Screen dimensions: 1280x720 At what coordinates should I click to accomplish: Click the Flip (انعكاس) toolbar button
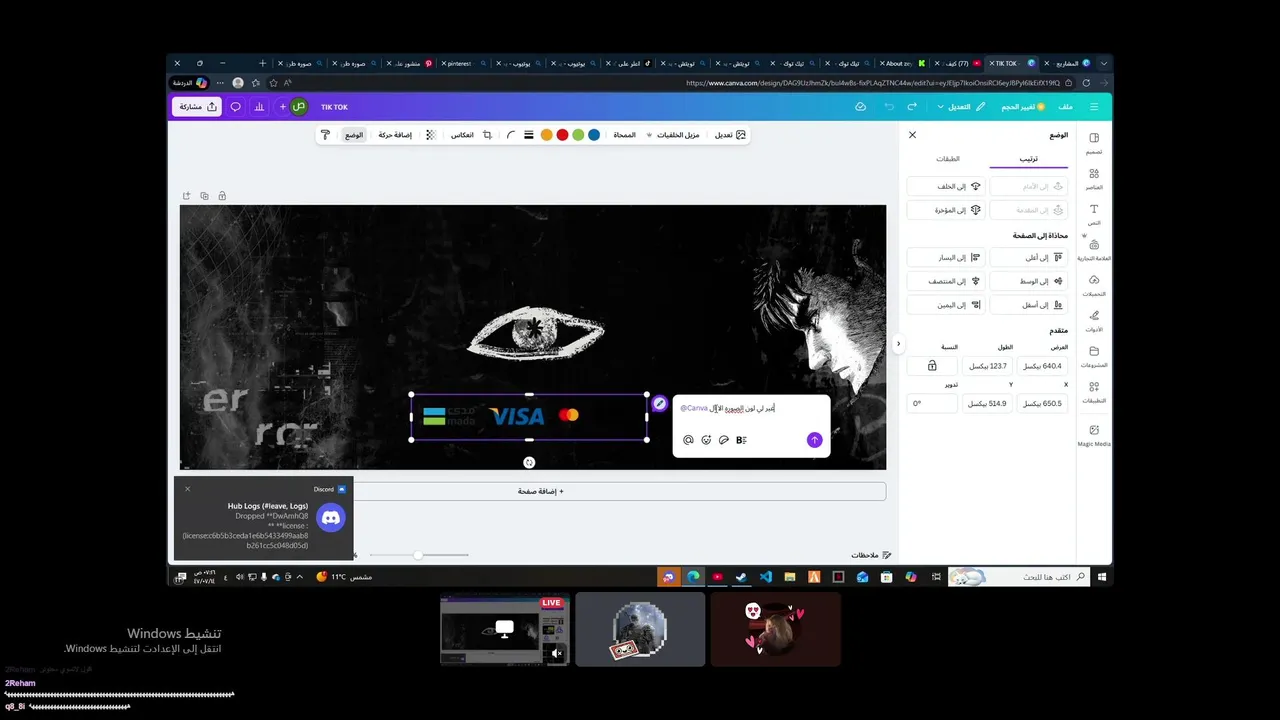pos(462,135)
